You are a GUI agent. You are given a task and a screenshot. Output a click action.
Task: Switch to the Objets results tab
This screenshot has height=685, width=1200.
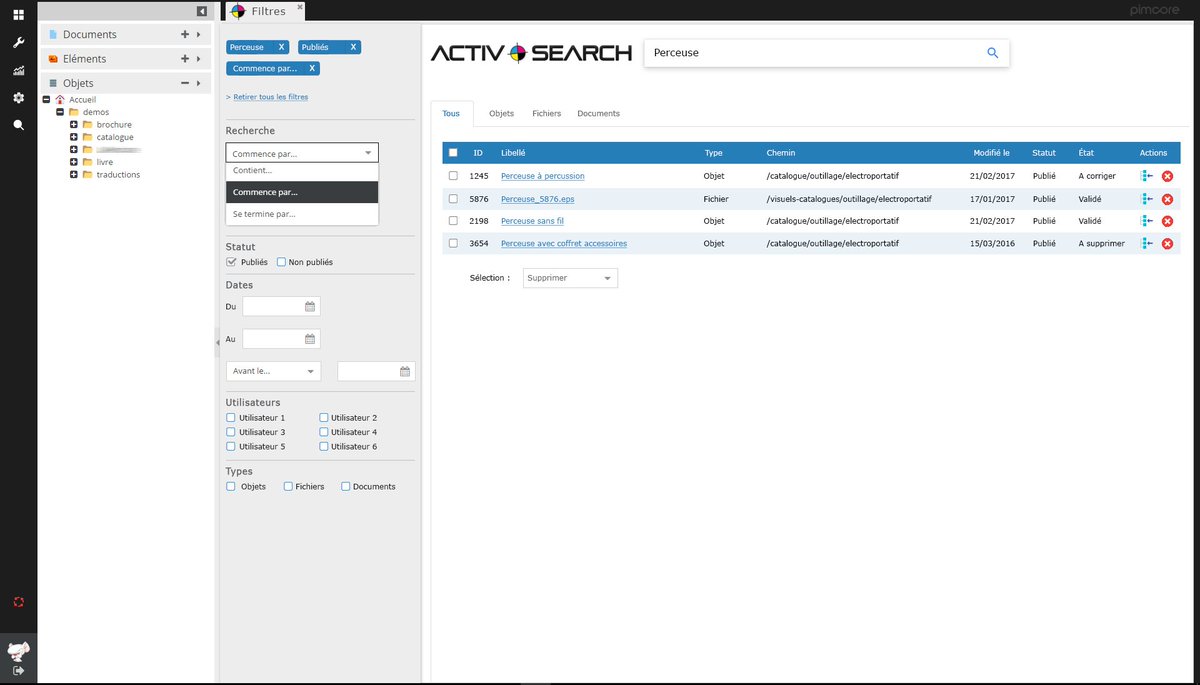[x=501, y=114]
